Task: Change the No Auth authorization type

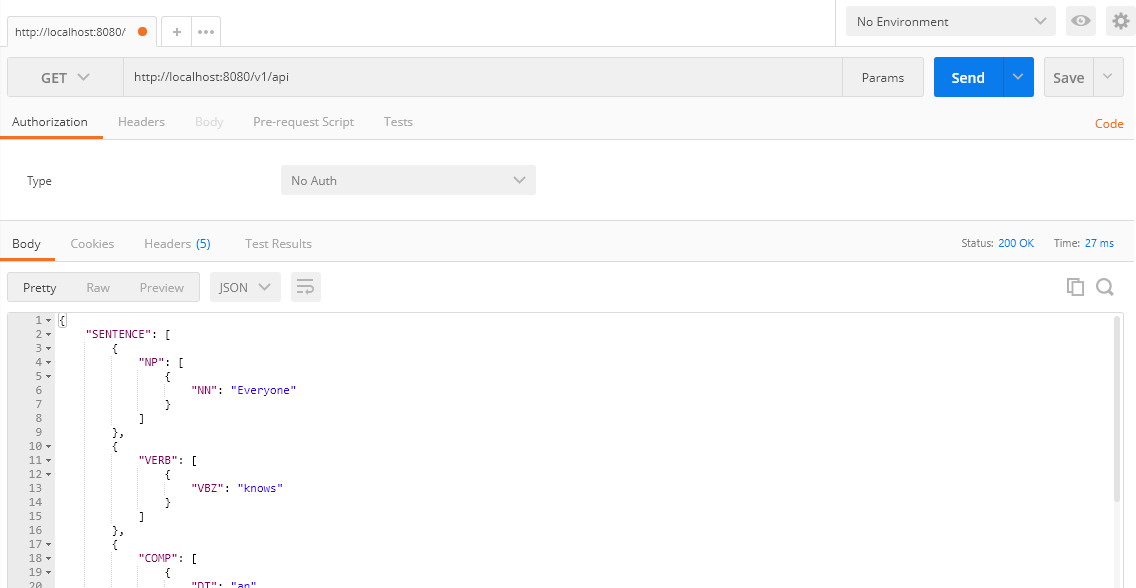Action: (408, 180)
